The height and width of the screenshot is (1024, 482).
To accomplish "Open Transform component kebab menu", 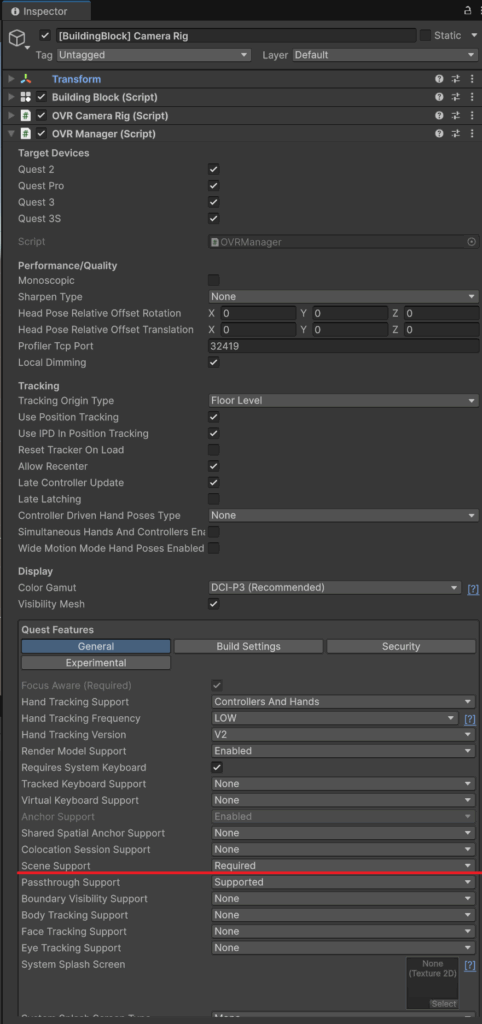I will click(x=472, y=79).
